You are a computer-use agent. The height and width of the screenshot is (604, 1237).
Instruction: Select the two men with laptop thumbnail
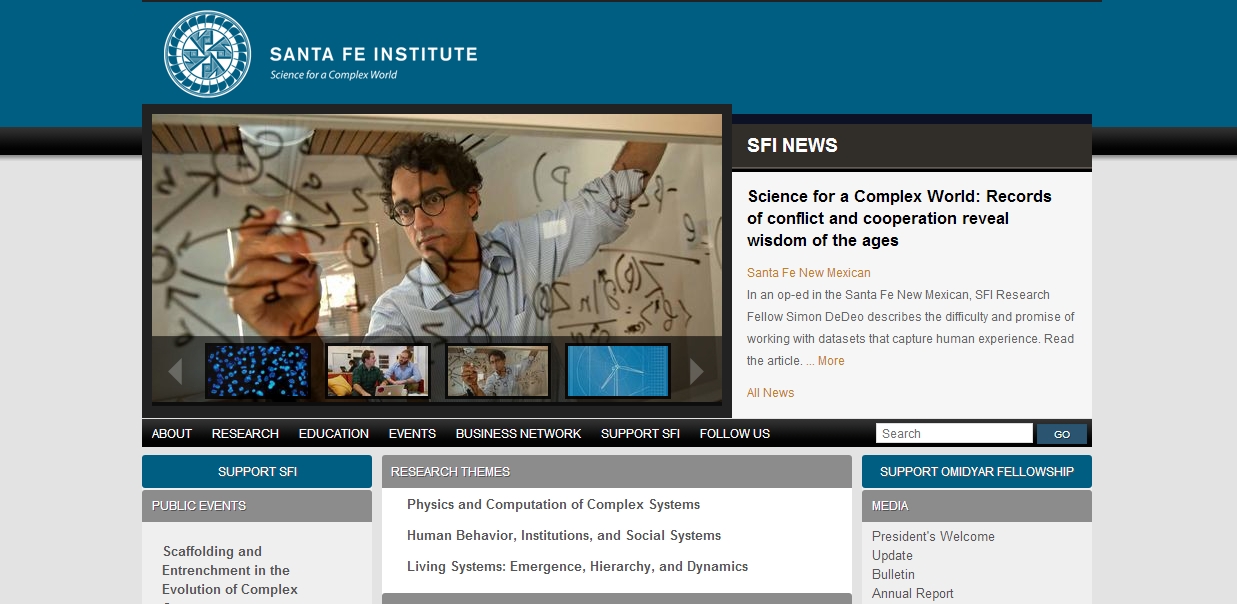(x=378, y=371)
